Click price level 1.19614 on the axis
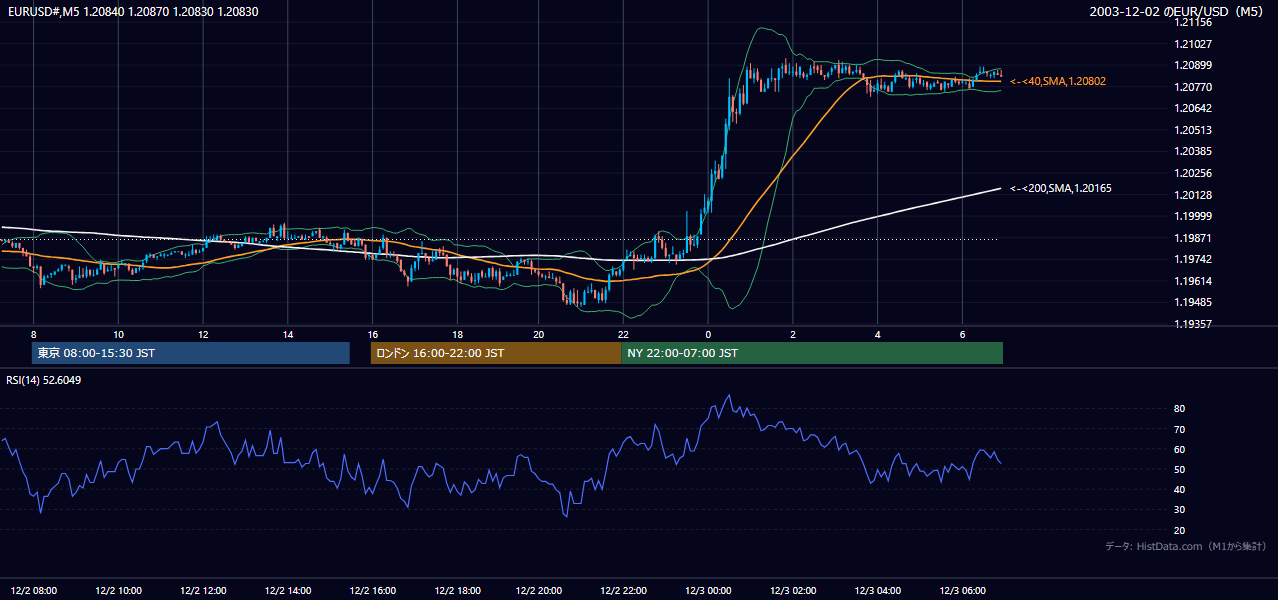The image size is (1278, 600). click(x=1192, y=281)
